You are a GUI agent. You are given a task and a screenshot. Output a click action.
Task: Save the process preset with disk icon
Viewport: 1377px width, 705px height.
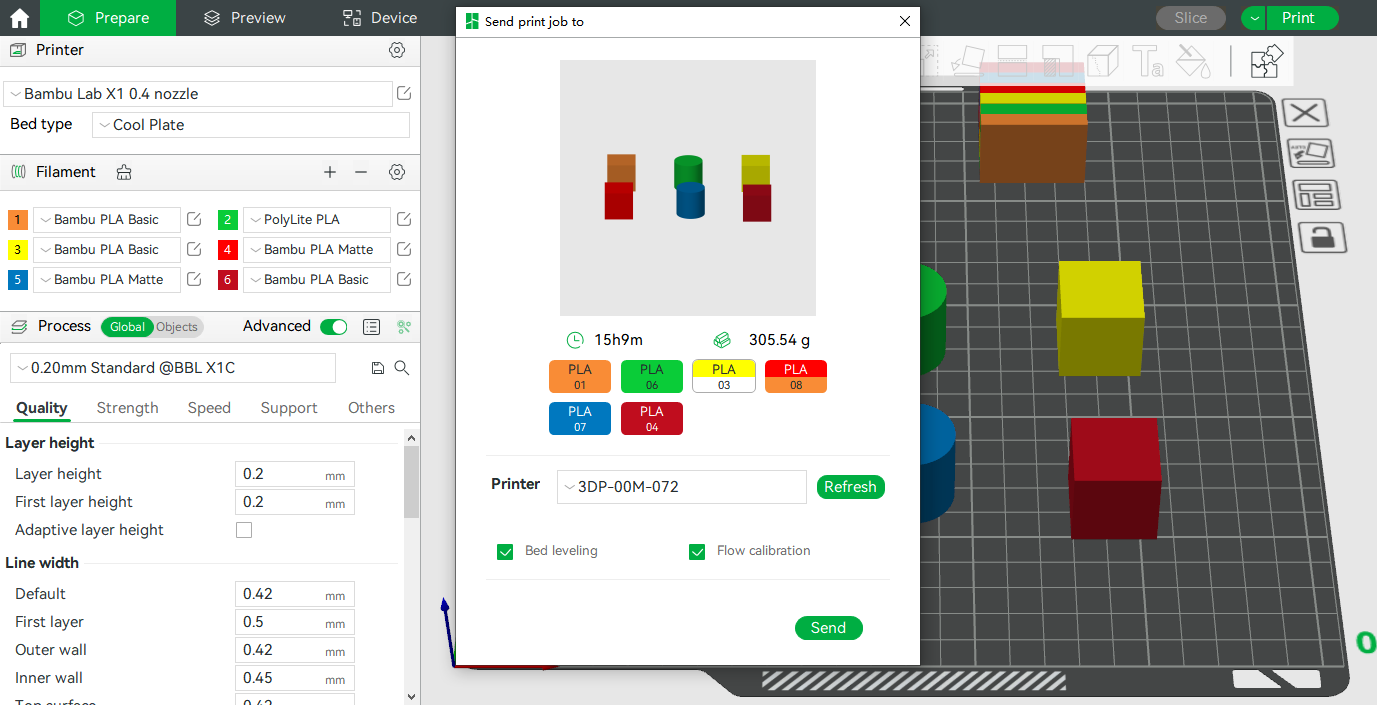(x=377, y=368)
